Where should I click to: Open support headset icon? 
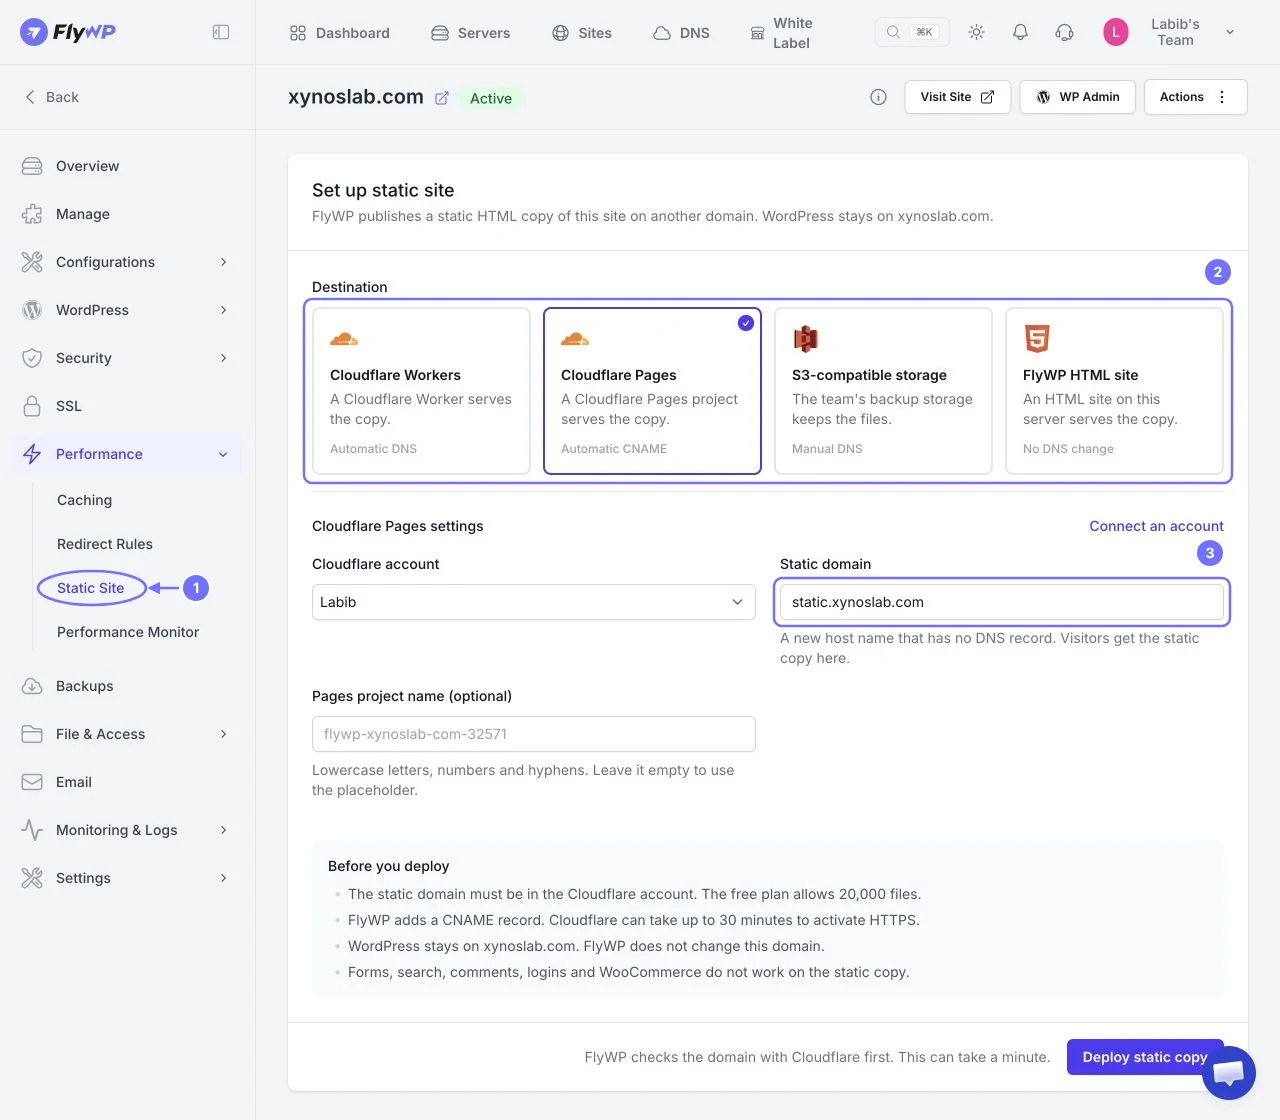coord(1064,32)
